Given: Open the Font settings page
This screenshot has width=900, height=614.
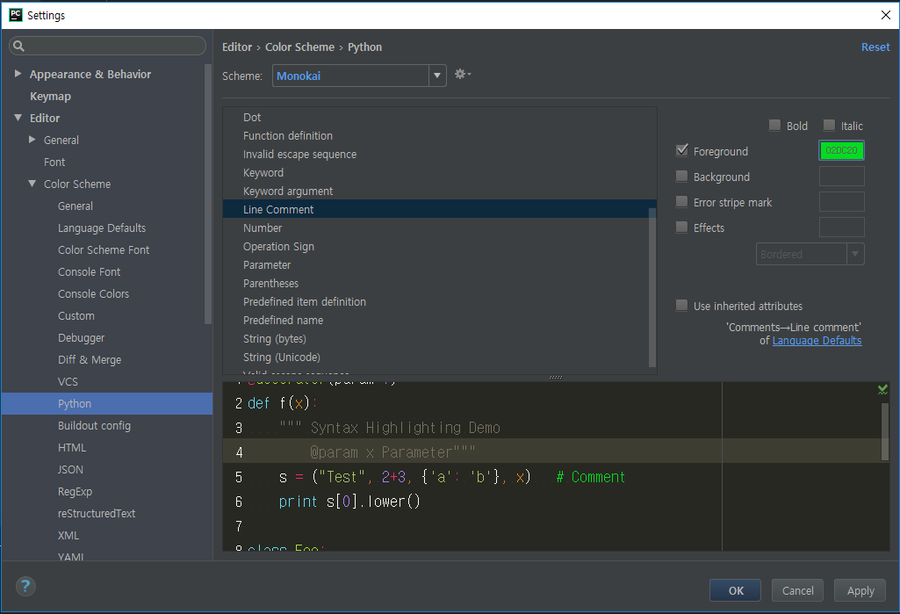Looking at the screenshot, I should 55,162.
